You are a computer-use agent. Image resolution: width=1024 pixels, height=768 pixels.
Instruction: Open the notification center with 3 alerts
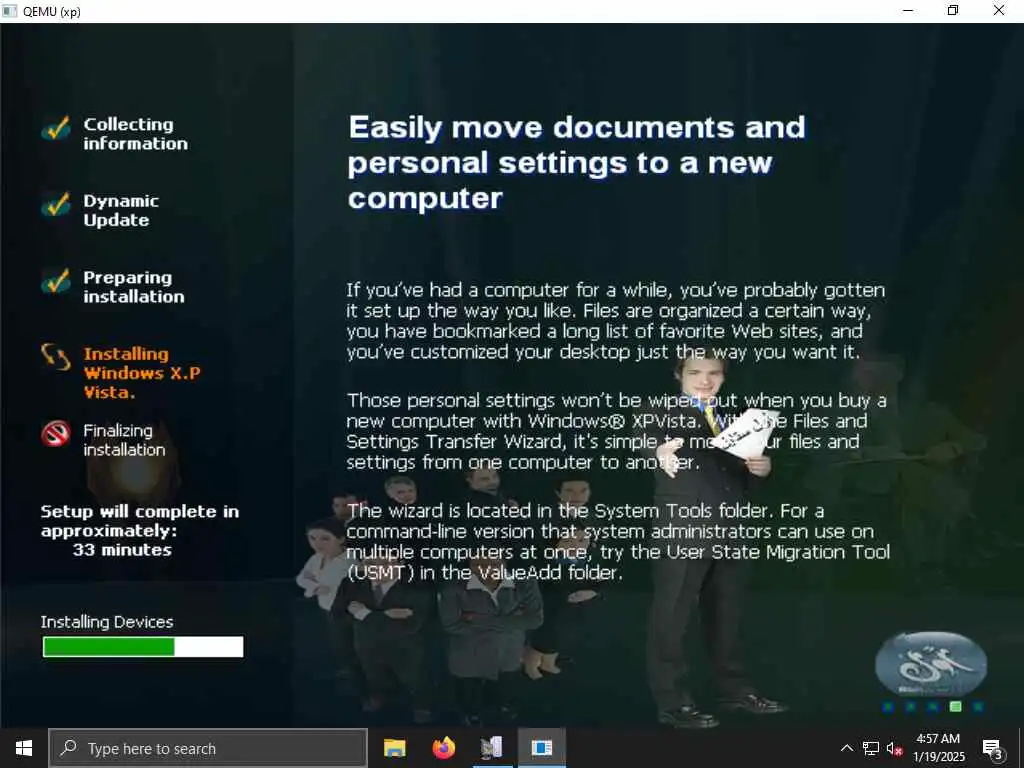pos(993,748)
